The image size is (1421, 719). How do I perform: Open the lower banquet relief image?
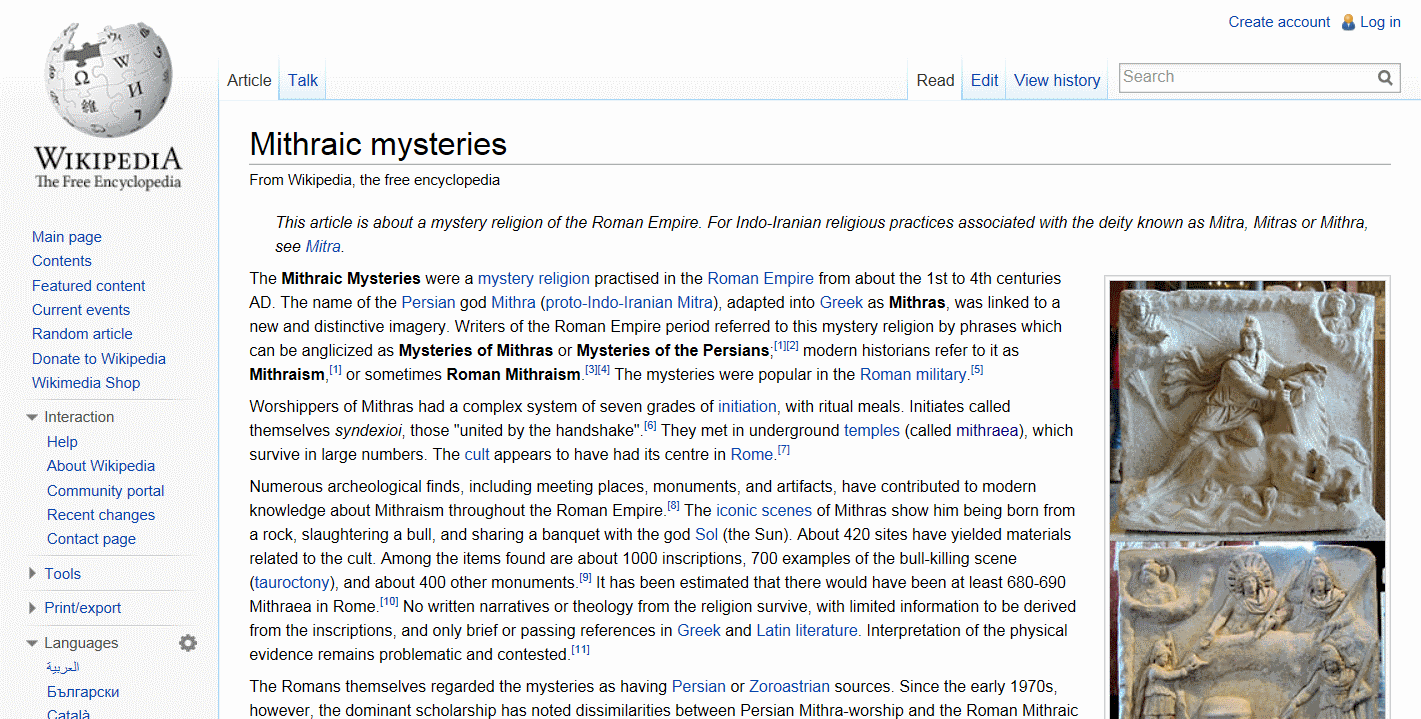tap(1247, 630)
